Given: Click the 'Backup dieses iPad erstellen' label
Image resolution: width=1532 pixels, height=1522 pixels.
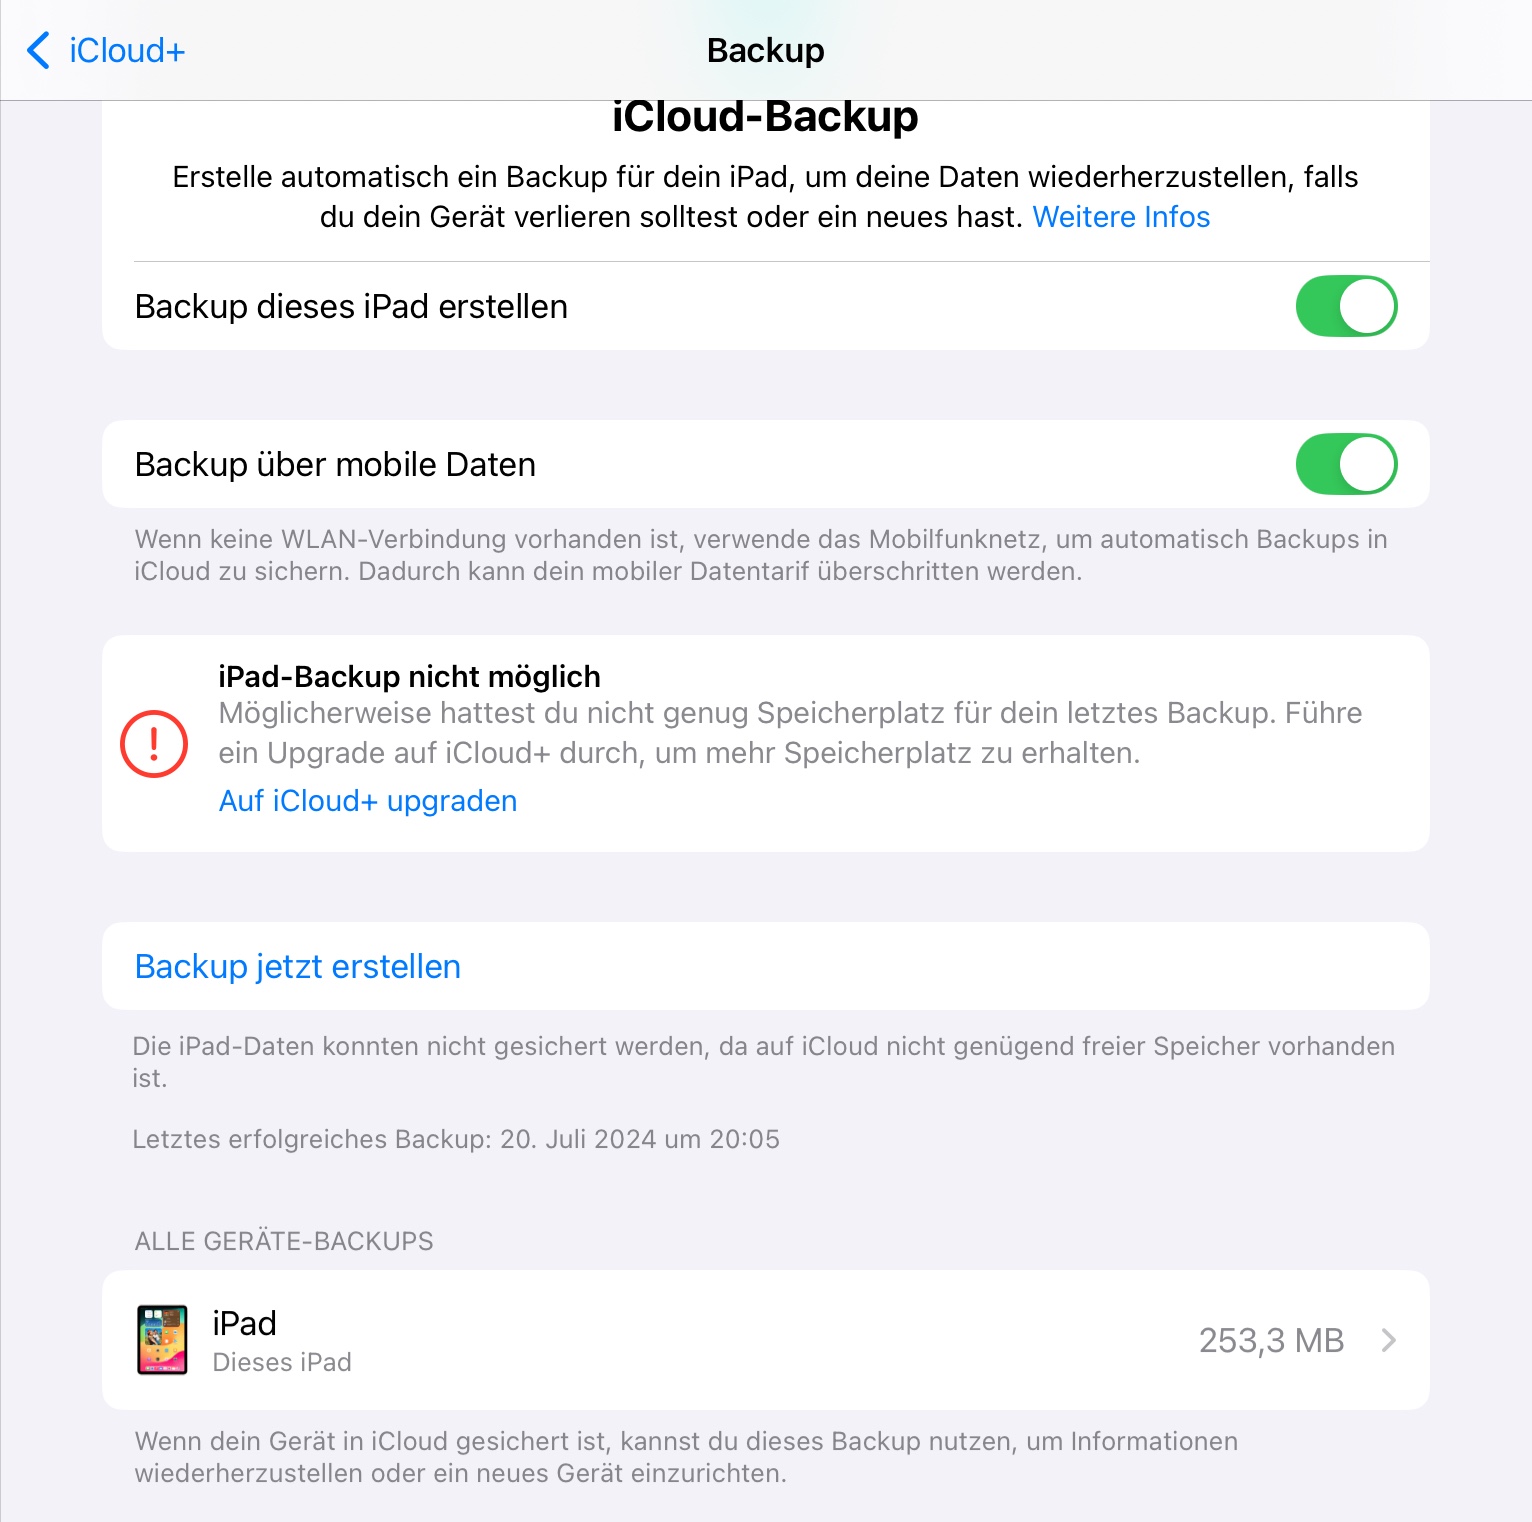Looking at the screenshot, I should pyautogui.click(x=351, y=306).
